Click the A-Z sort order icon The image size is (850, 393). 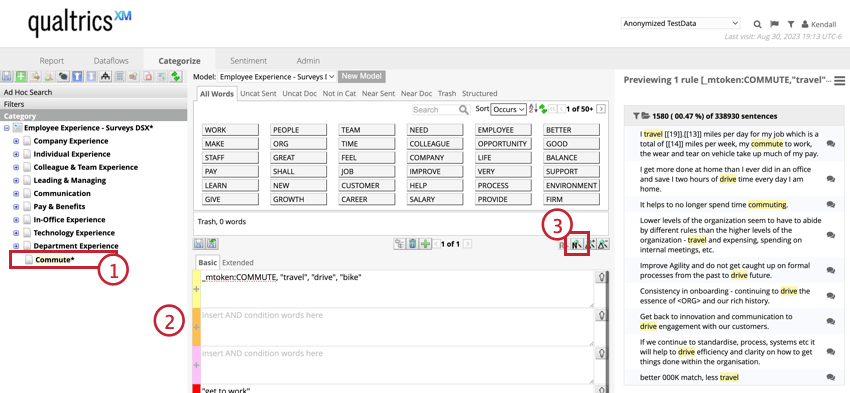[533, 109]
